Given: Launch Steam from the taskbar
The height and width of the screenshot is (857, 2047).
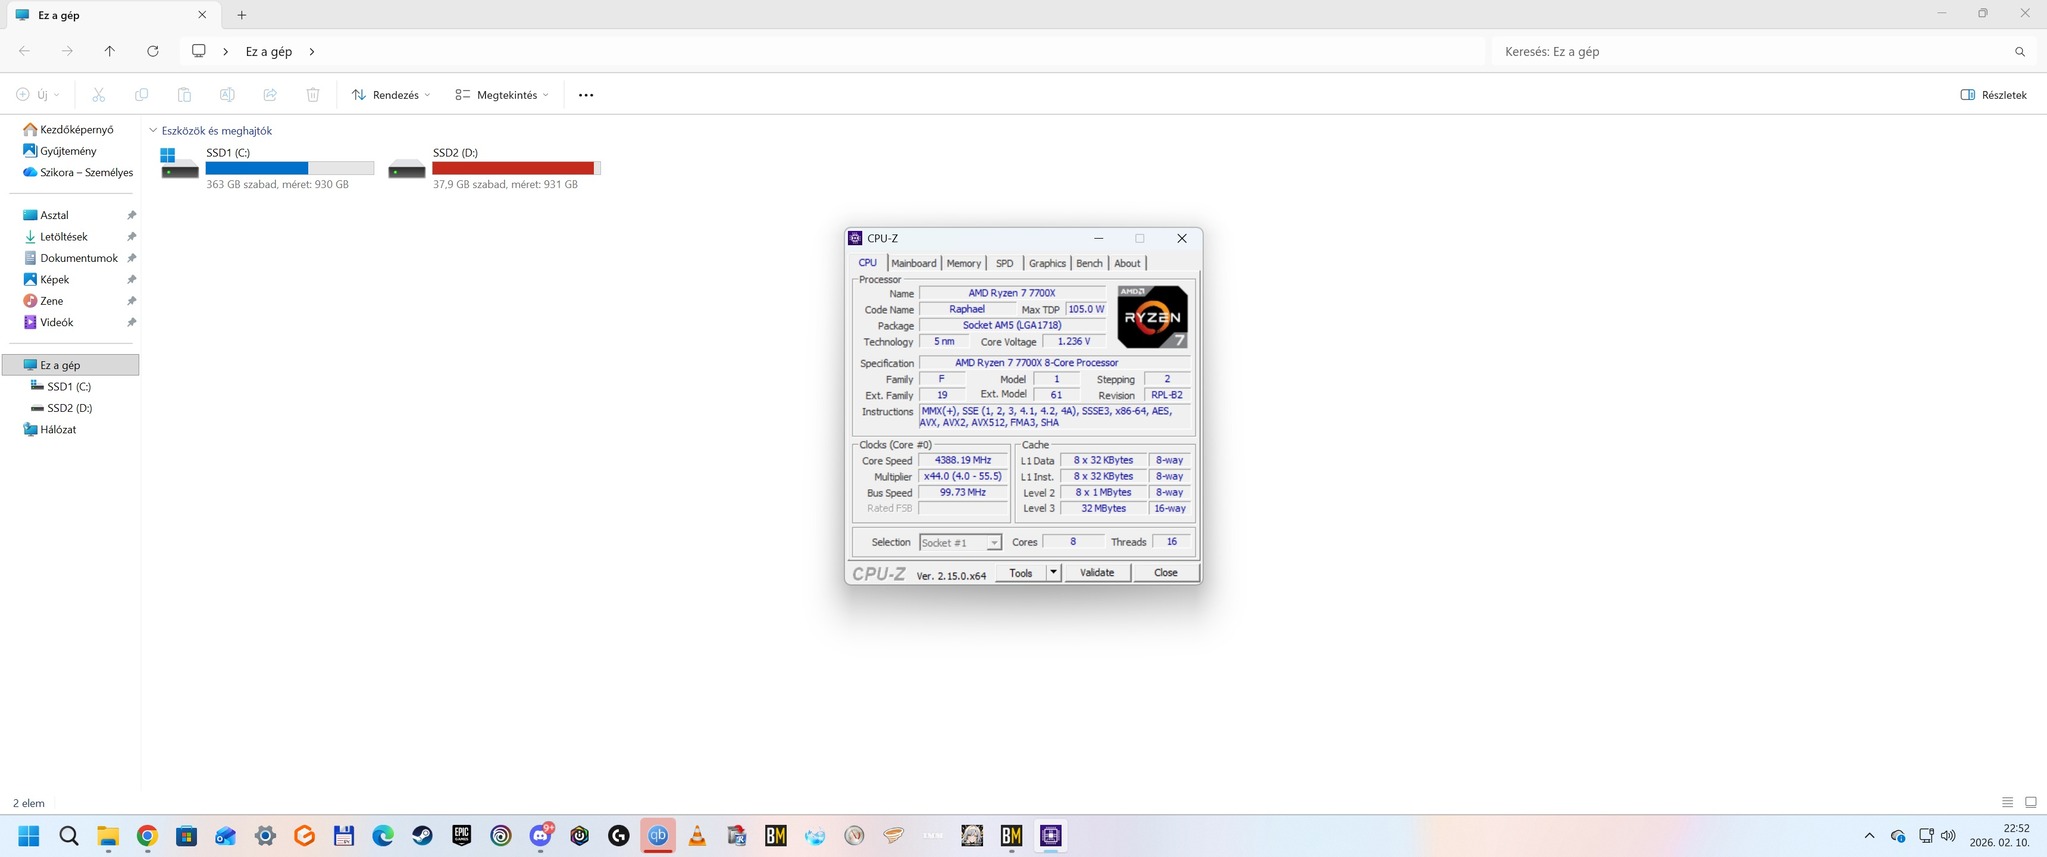Looking at the screenshot, I should click(422, 836).
